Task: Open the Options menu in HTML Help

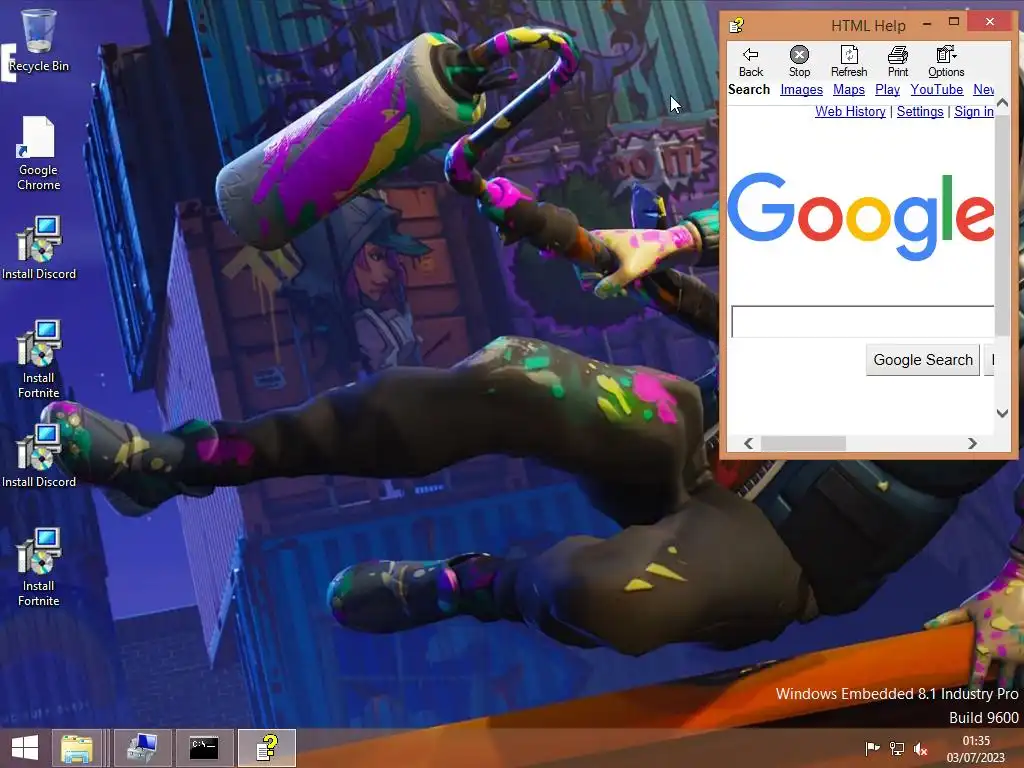Action: [x=946, y=62]
